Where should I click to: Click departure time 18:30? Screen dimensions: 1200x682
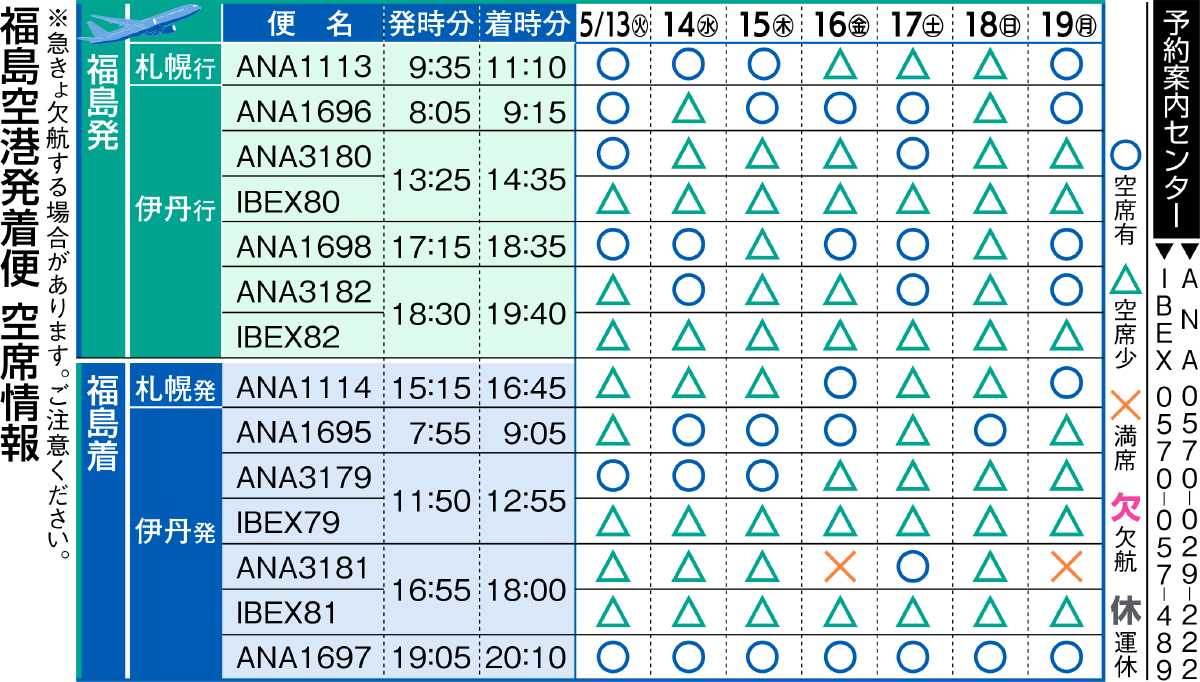430,313
